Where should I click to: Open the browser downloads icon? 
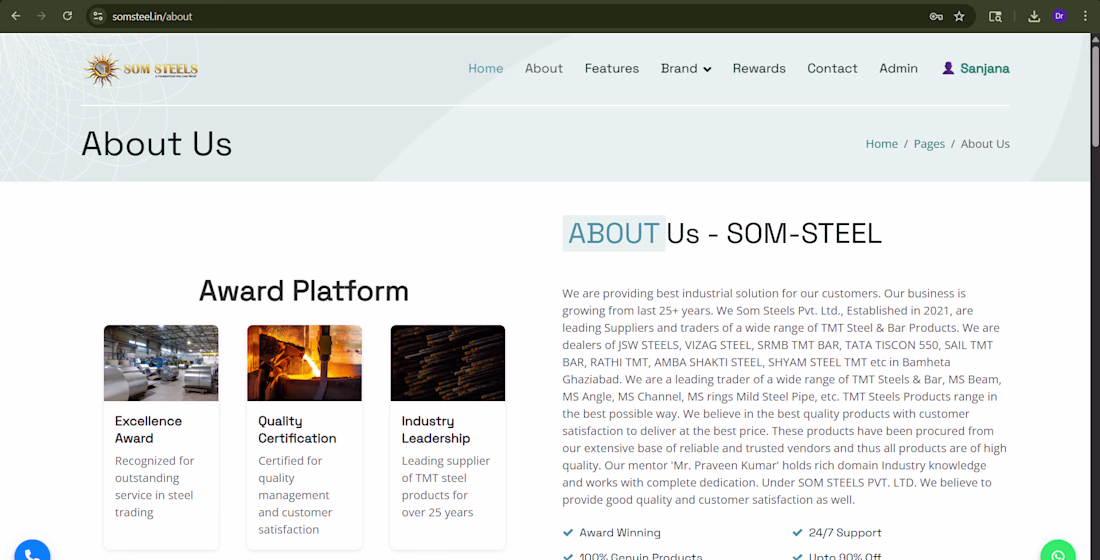pyautogui.click(x=1033, y=16)
